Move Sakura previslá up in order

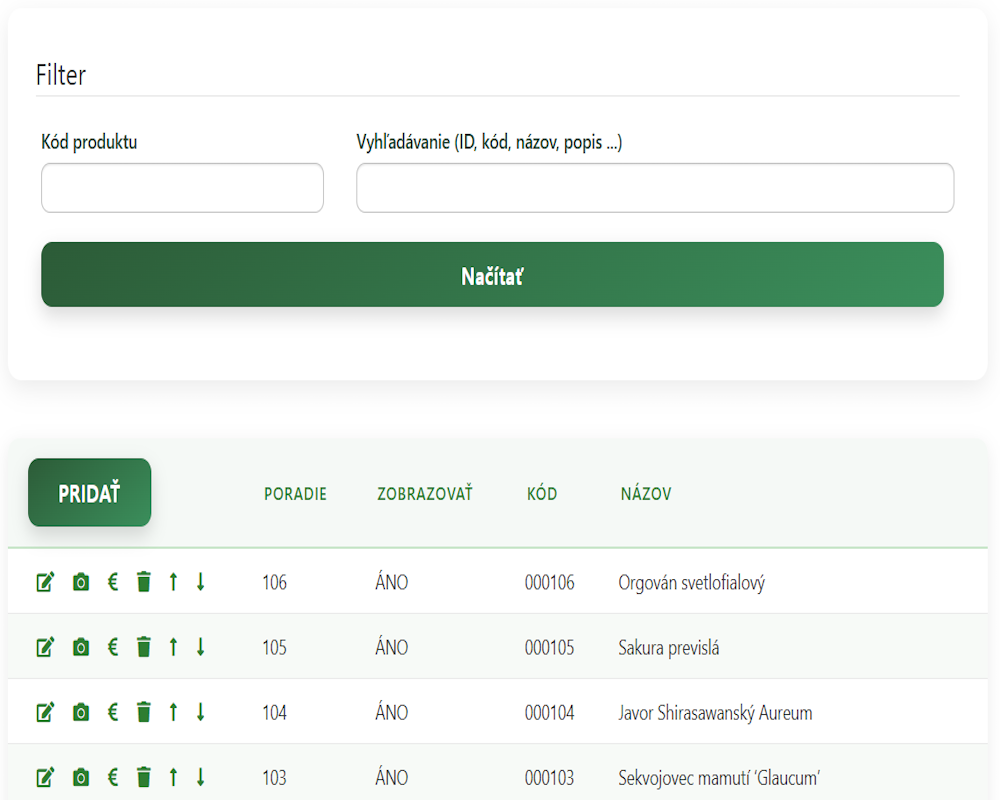173,647
